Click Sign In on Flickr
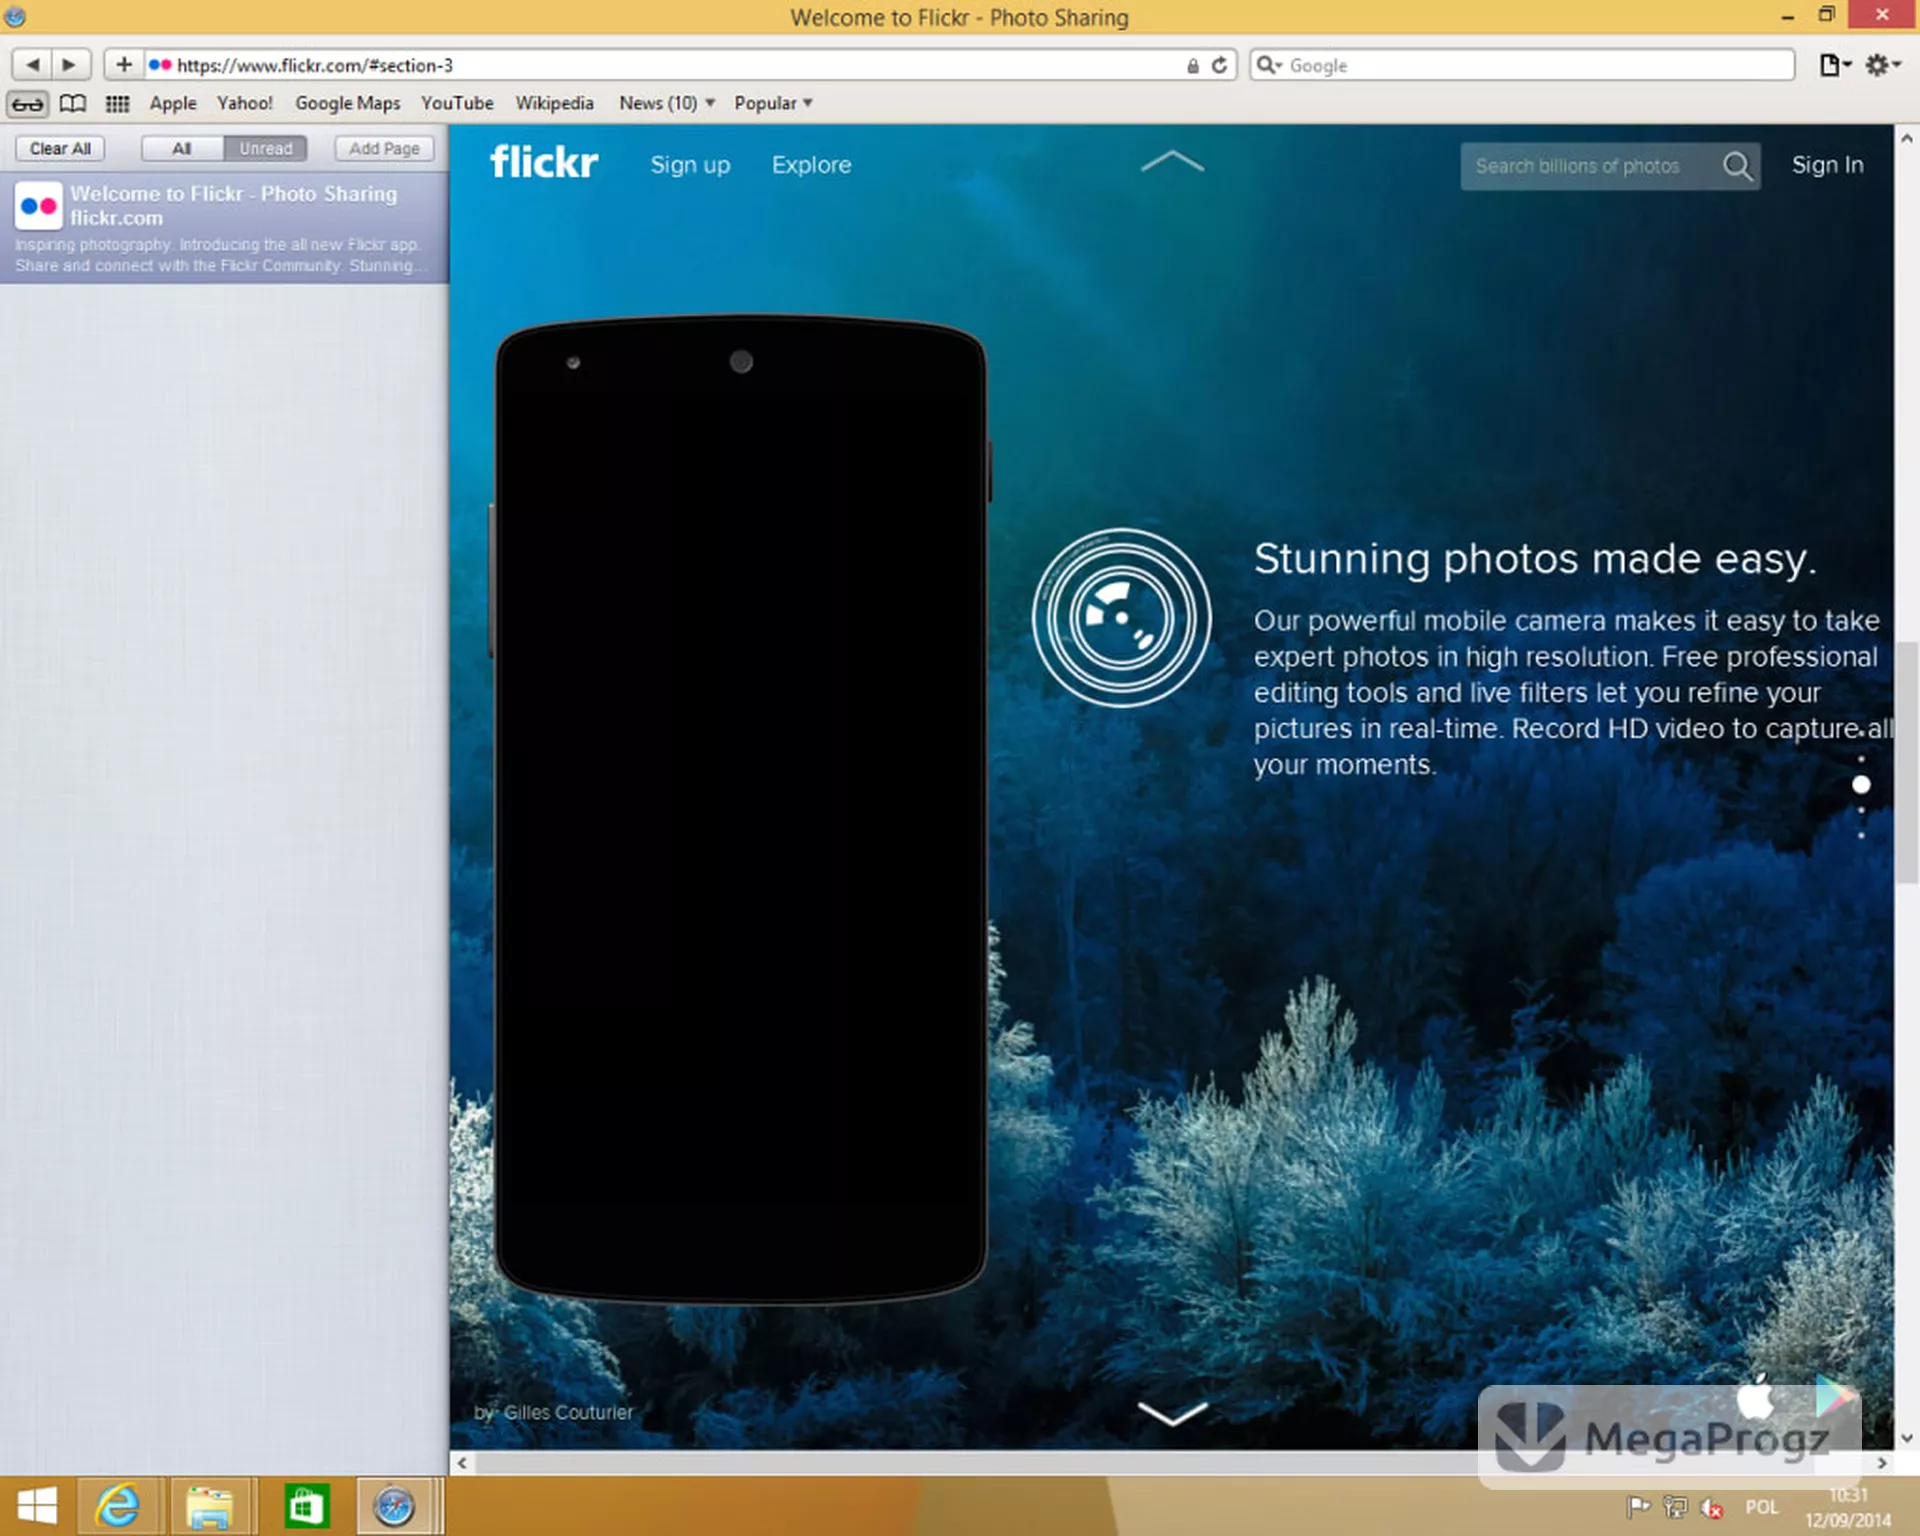This screenshot has height=1536, width=1920. pyautogui.click(x=1827, y=165)
